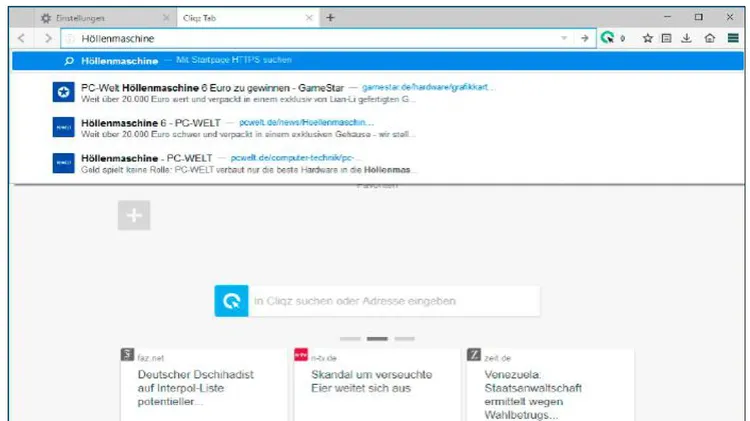Select the first news page indicator

(x=350, y=339)
